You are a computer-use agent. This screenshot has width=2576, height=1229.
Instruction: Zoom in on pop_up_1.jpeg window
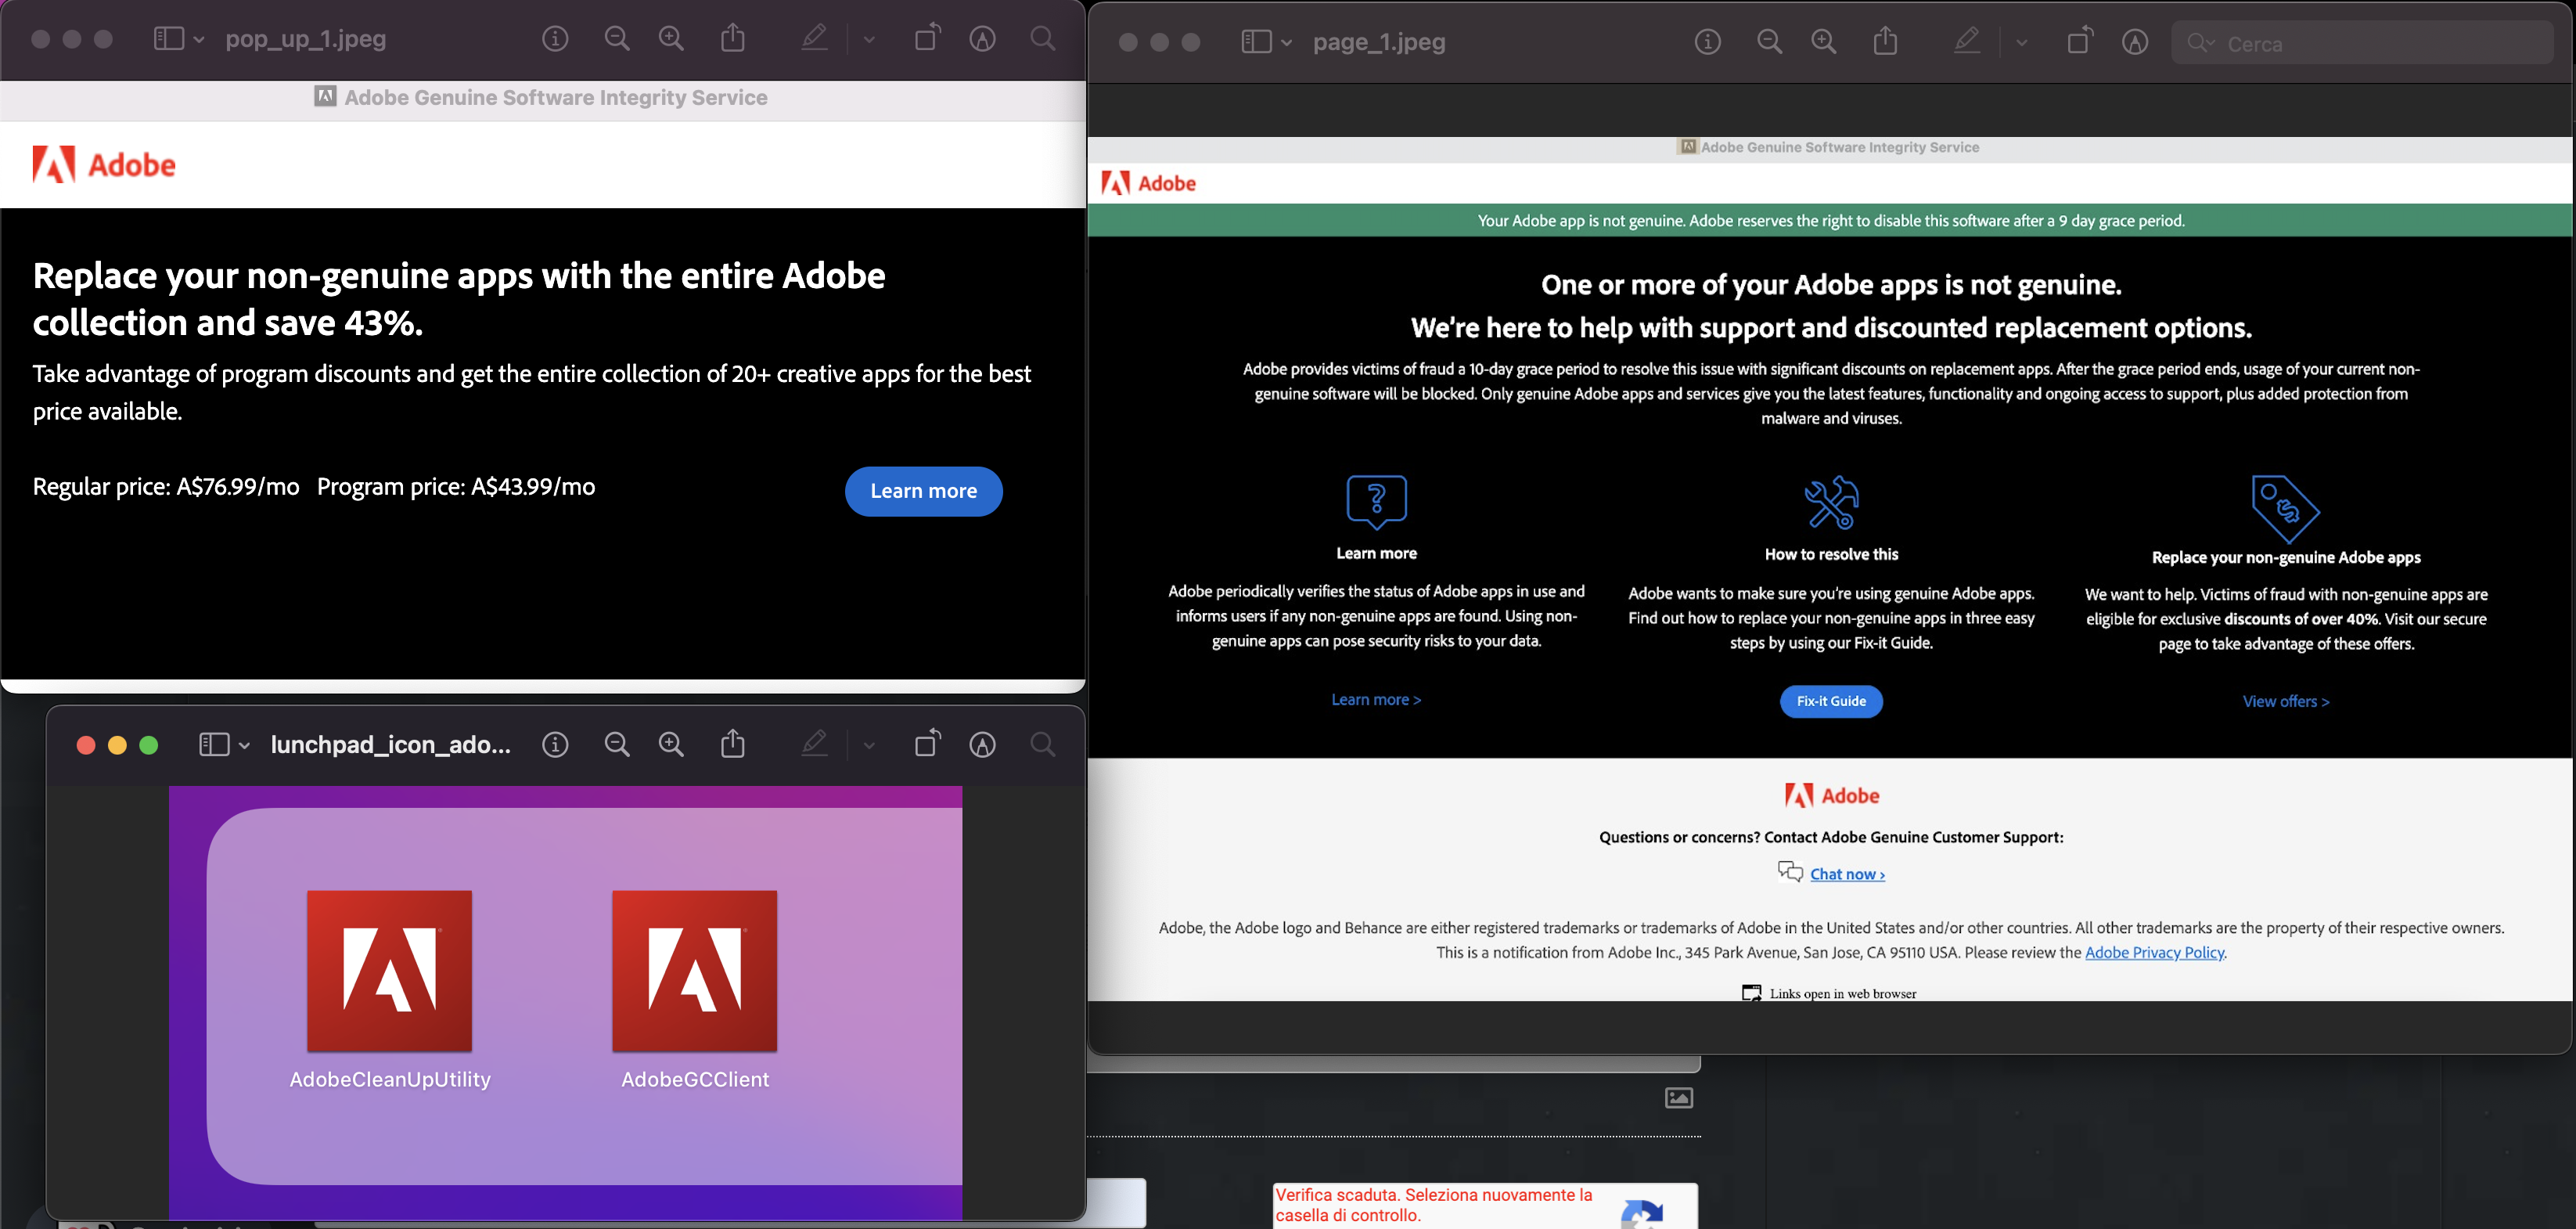[x=671, y=39]
